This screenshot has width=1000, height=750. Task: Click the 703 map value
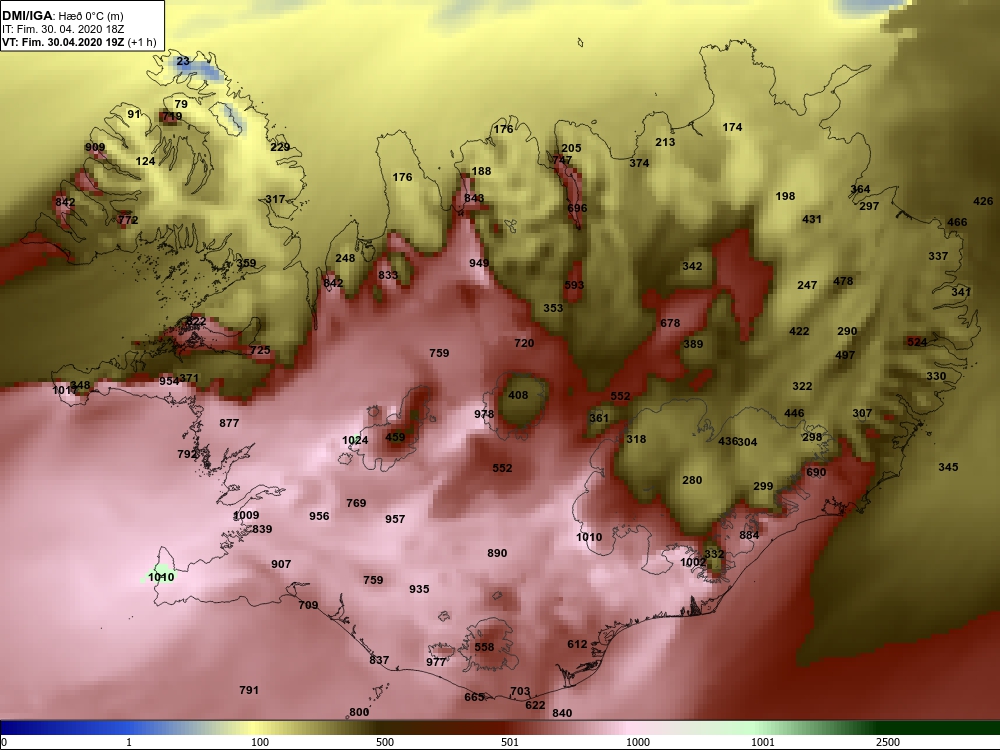tap(520, 691)
